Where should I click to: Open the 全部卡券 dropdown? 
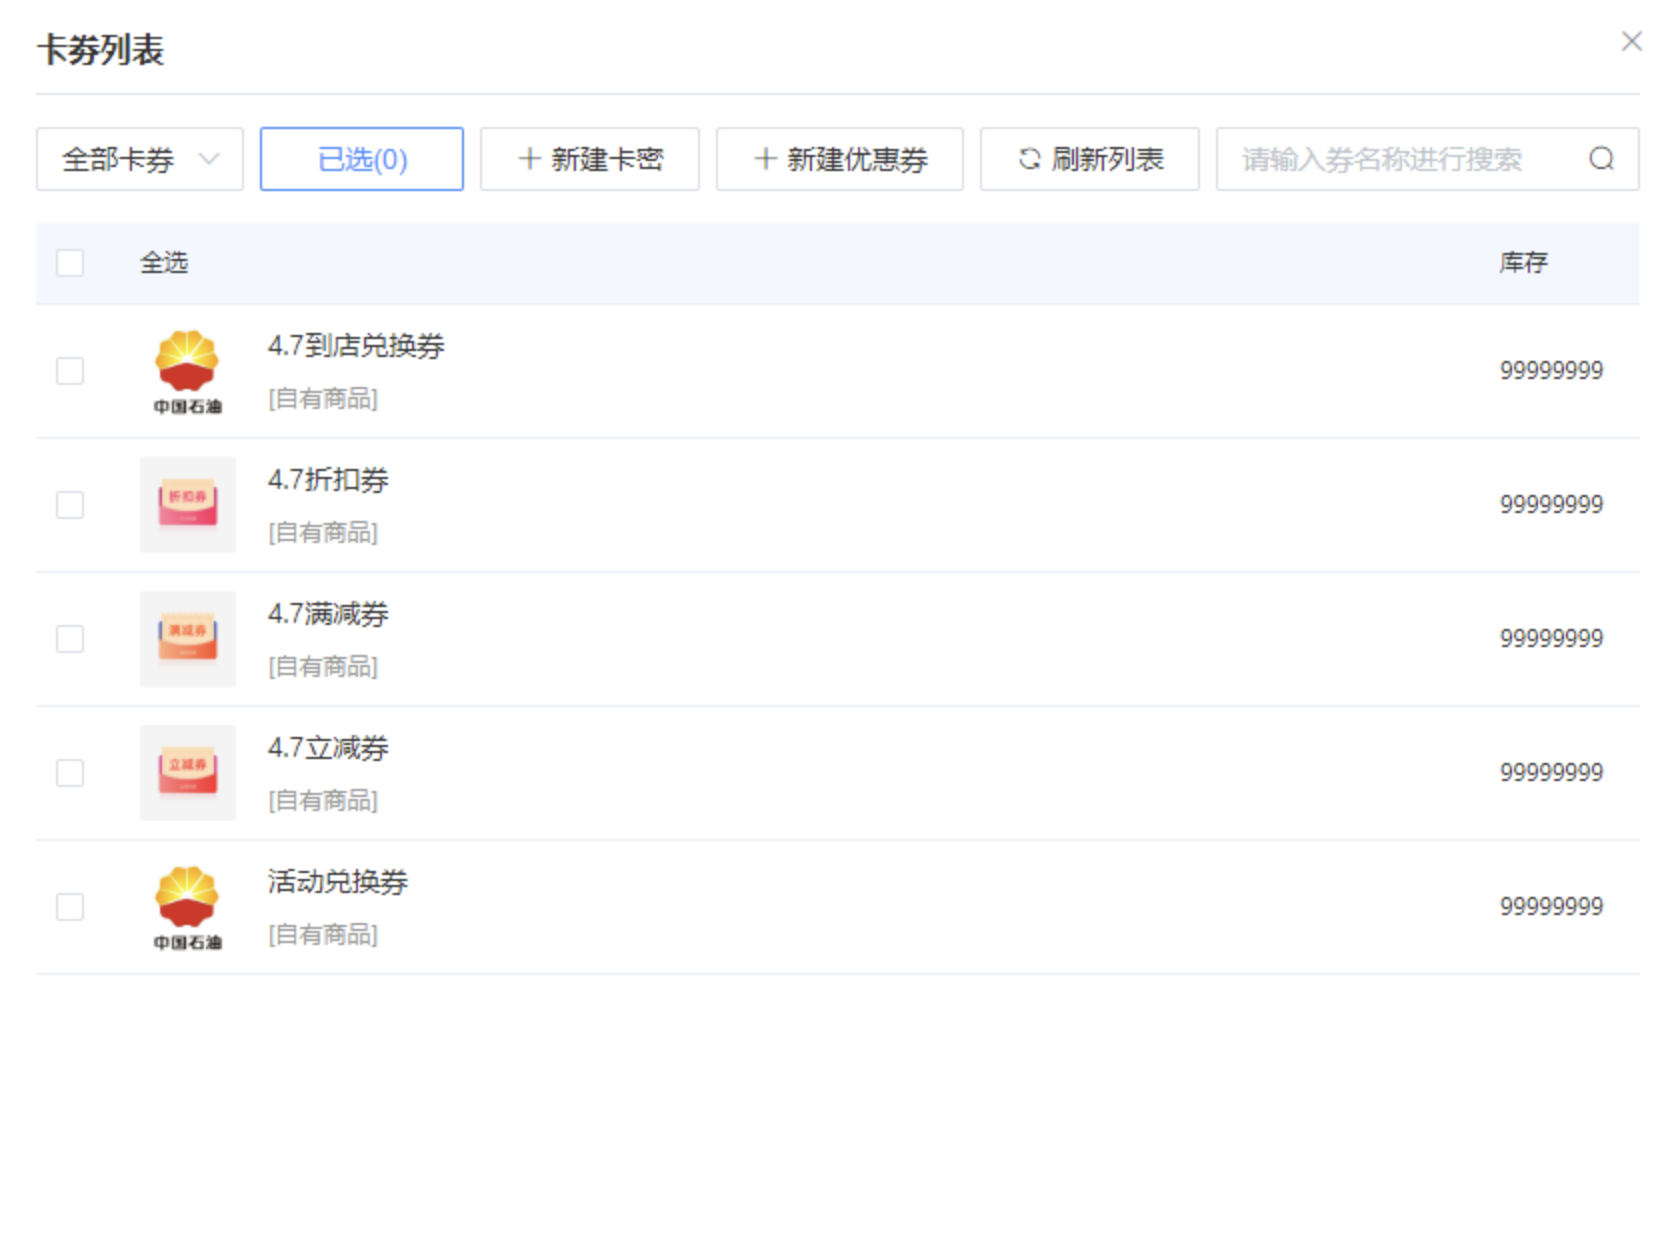[x=140, y=159]
